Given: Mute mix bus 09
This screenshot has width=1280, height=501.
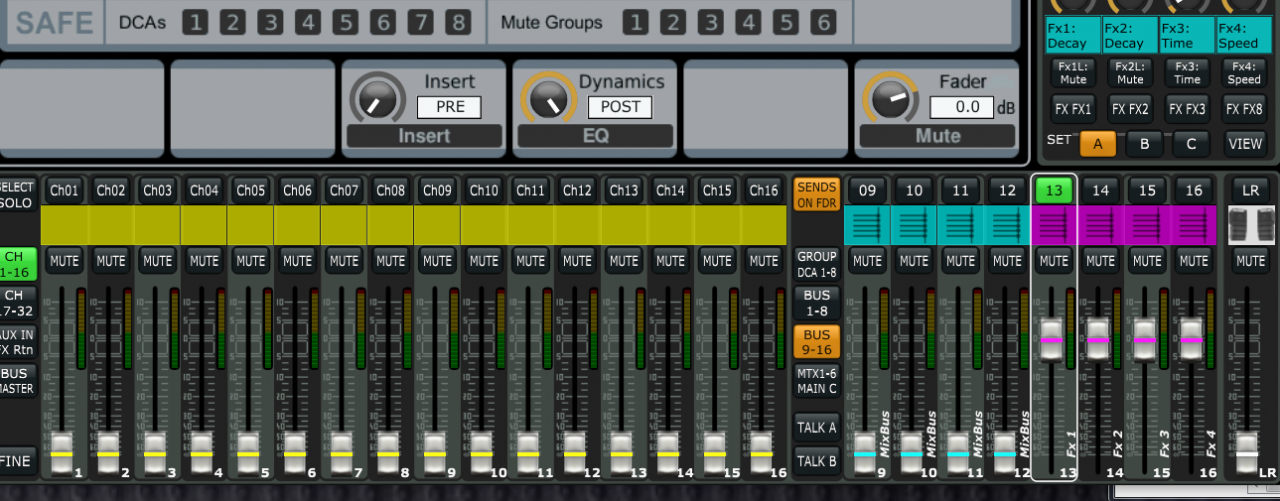Looking at the screenshot, I should pyautogui.click(x=867, y=261).
